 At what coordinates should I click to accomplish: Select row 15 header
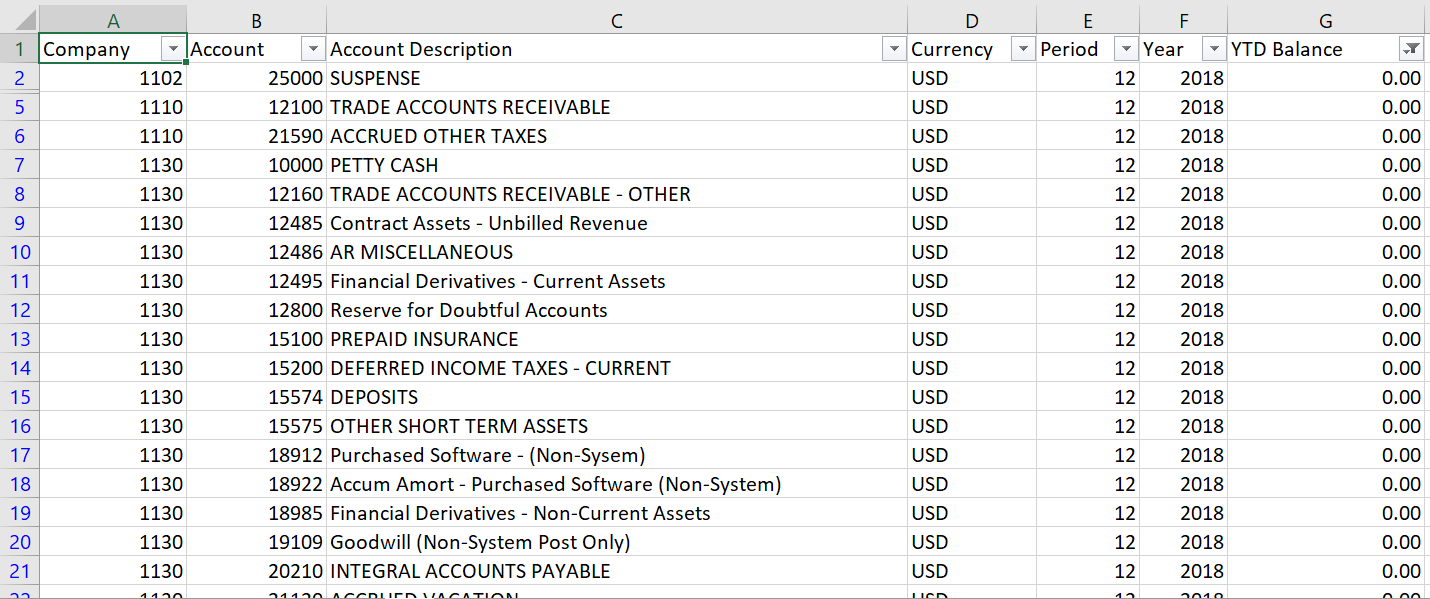pyautogui.click(x=19, y=397)
